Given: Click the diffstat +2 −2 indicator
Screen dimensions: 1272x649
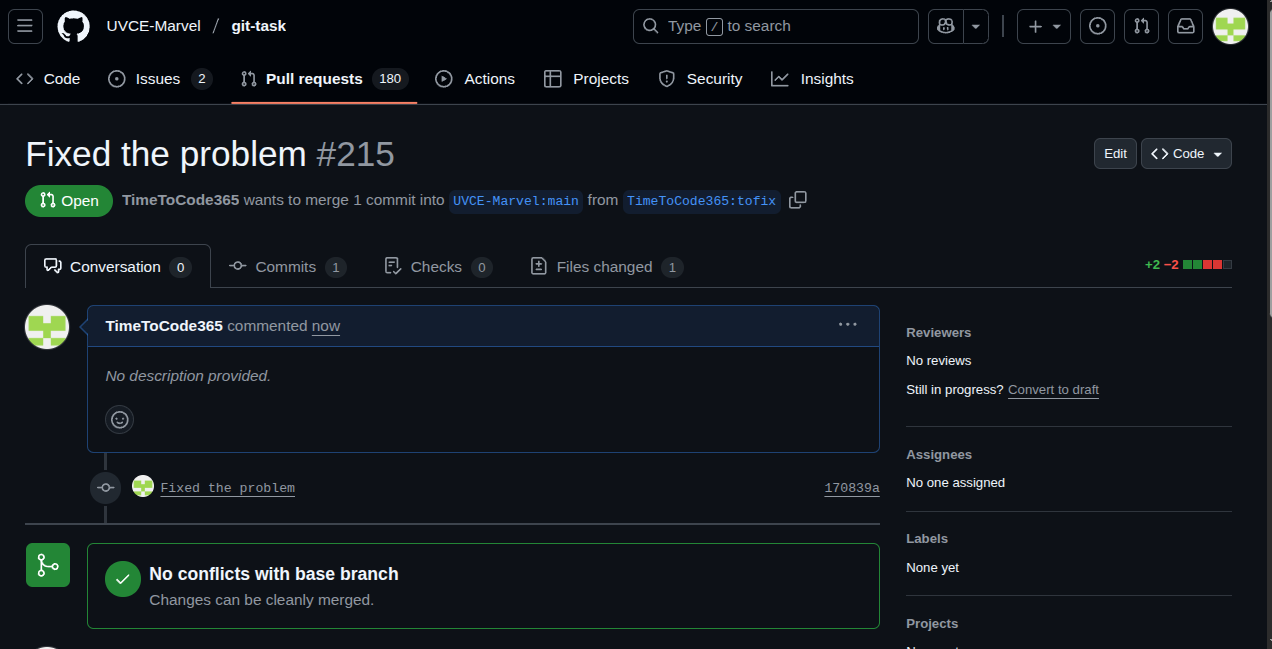Looking at the screenshot, I should [1188, 265].
